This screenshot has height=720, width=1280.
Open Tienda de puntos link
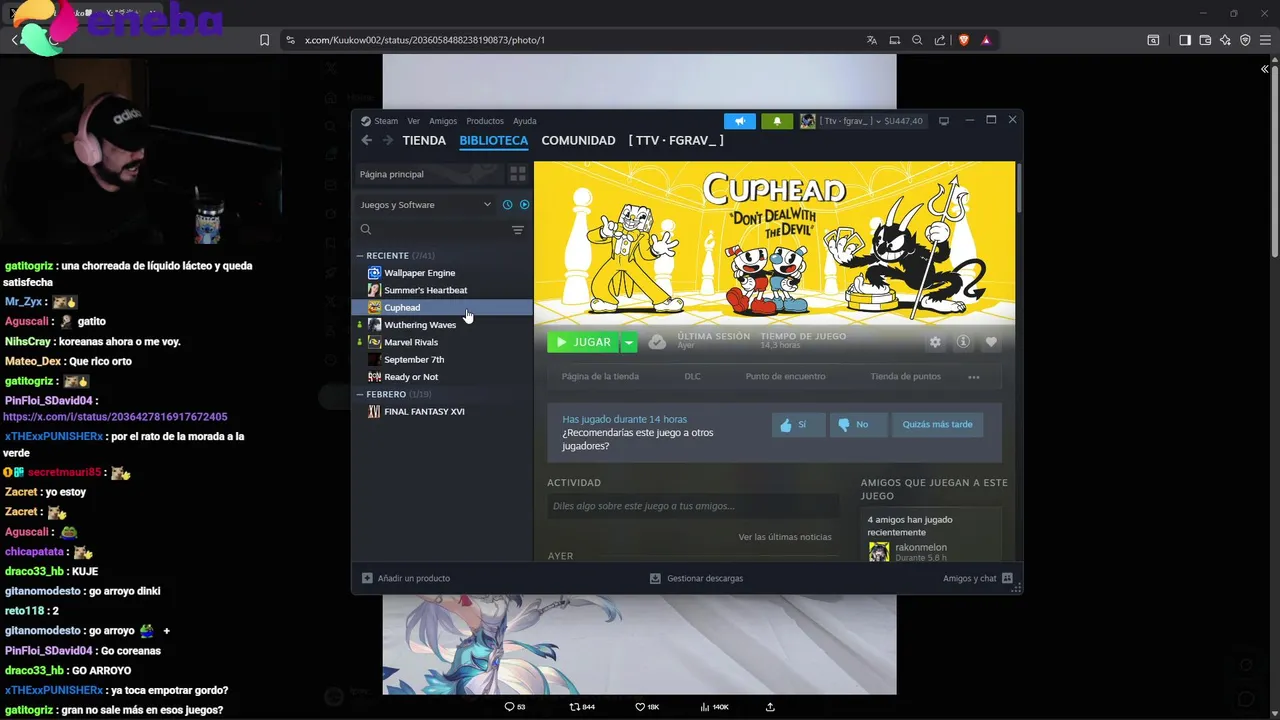[906, 377]
